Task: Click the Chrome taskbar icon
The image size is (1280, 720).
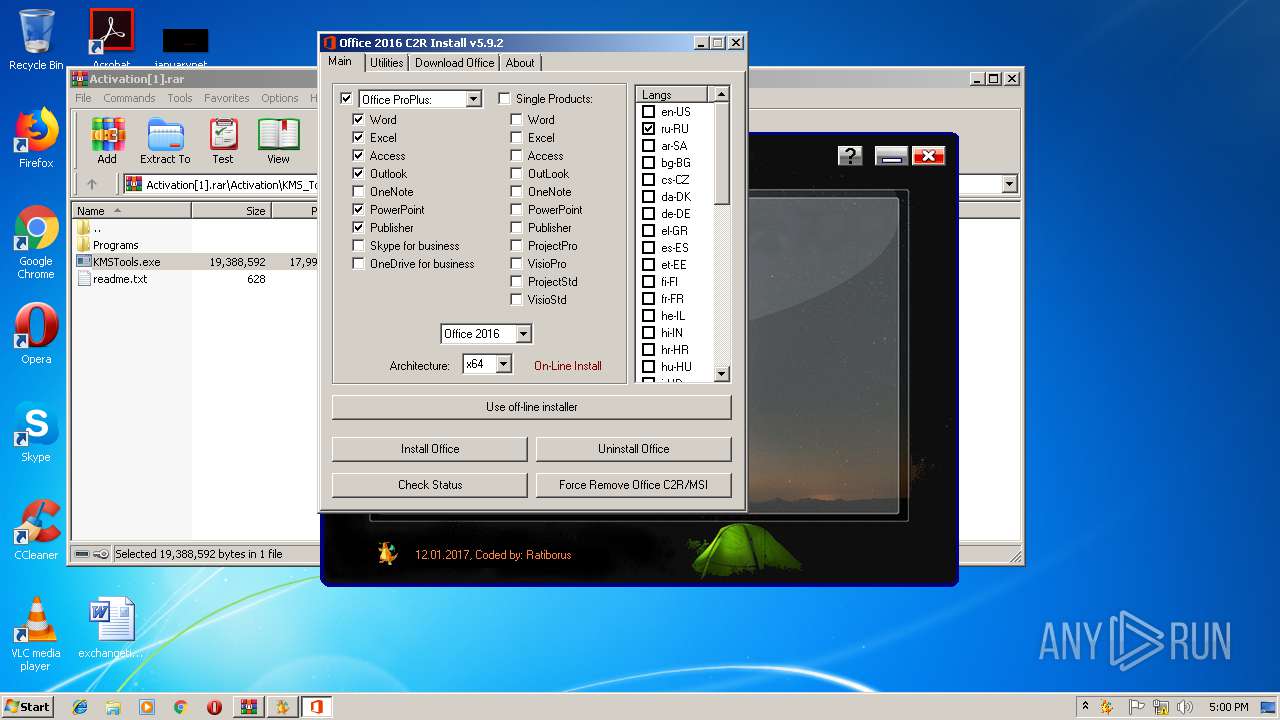Action: tap(181, 707)
